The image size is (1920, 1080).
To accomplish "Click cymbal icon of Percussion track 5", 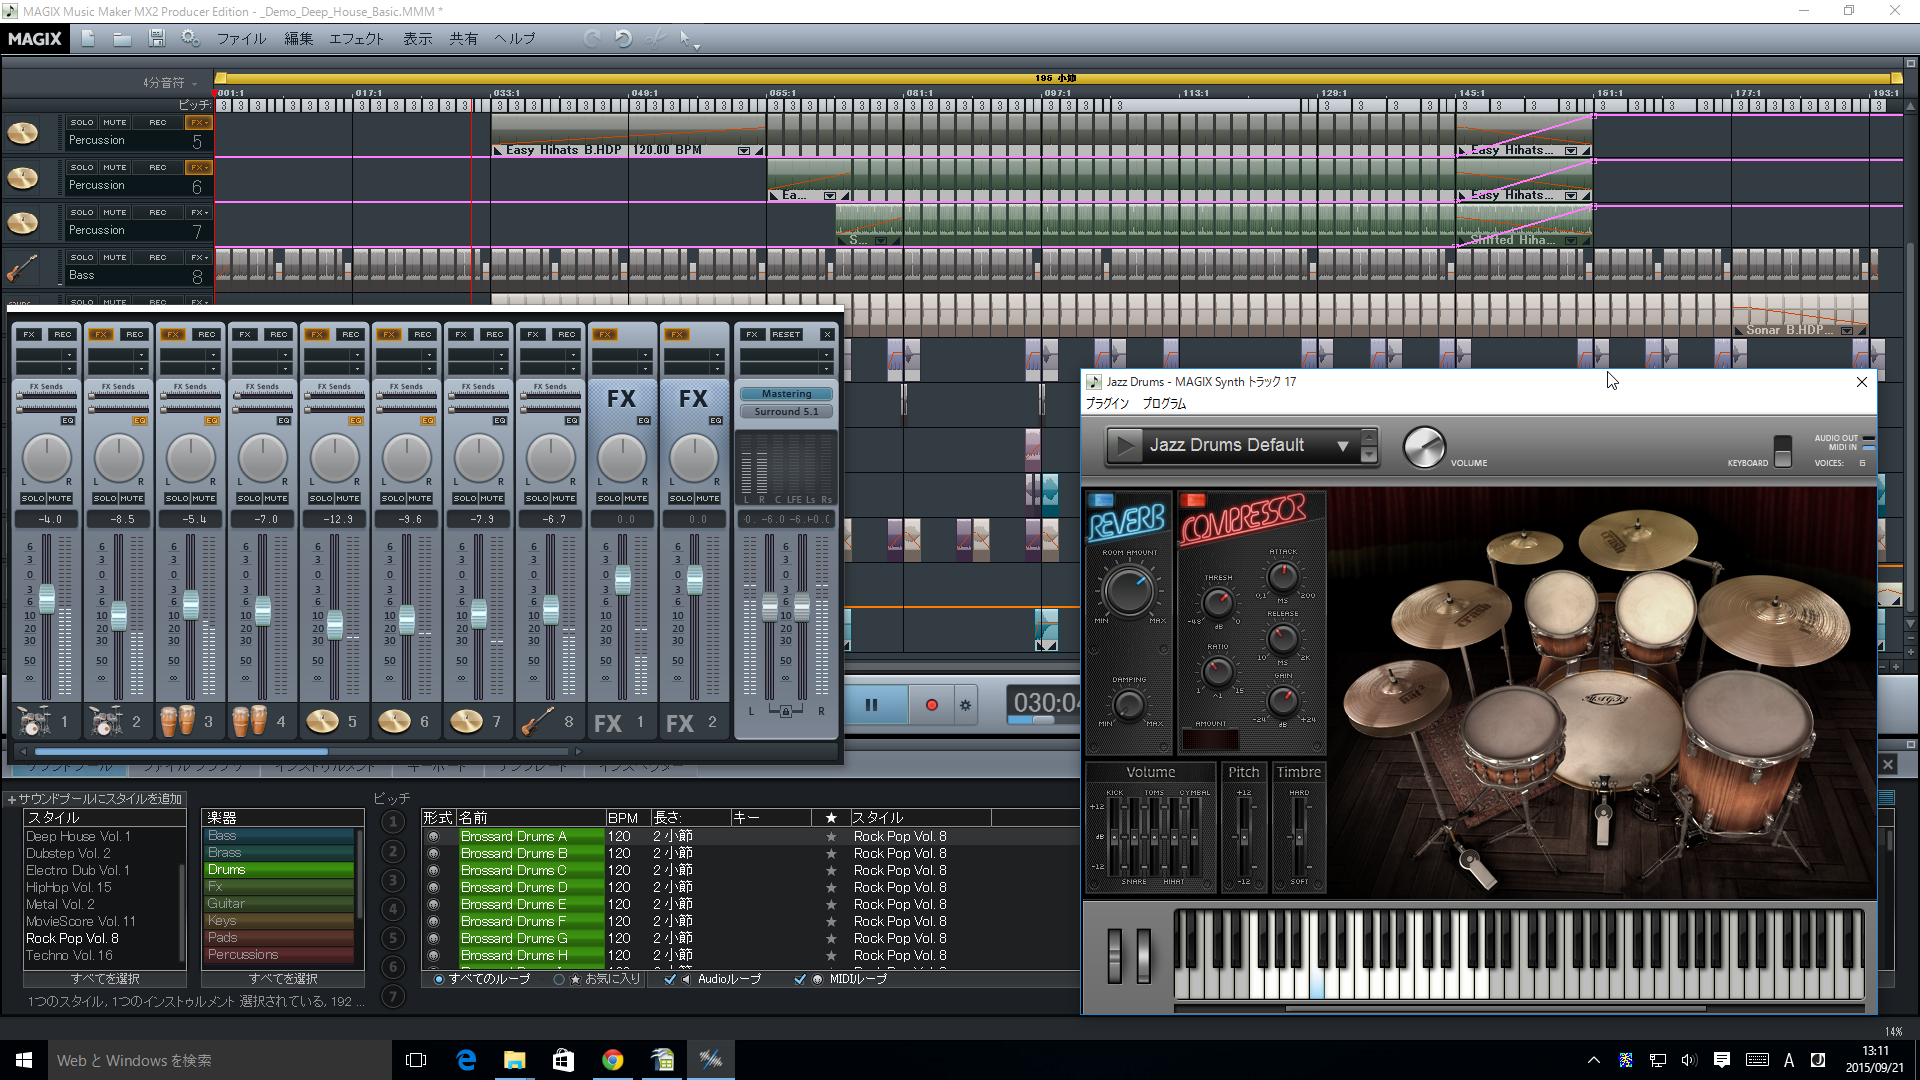I will 22,133.
